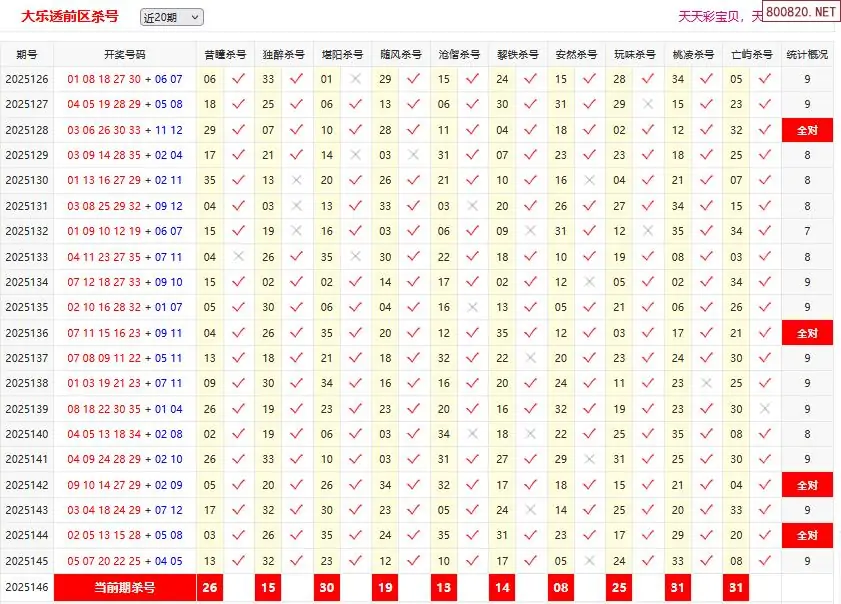Screen dimensions: 841x604
Task: Click the X mark for 桃凌杀号 in period 2025138
Action: coord(707,384)
